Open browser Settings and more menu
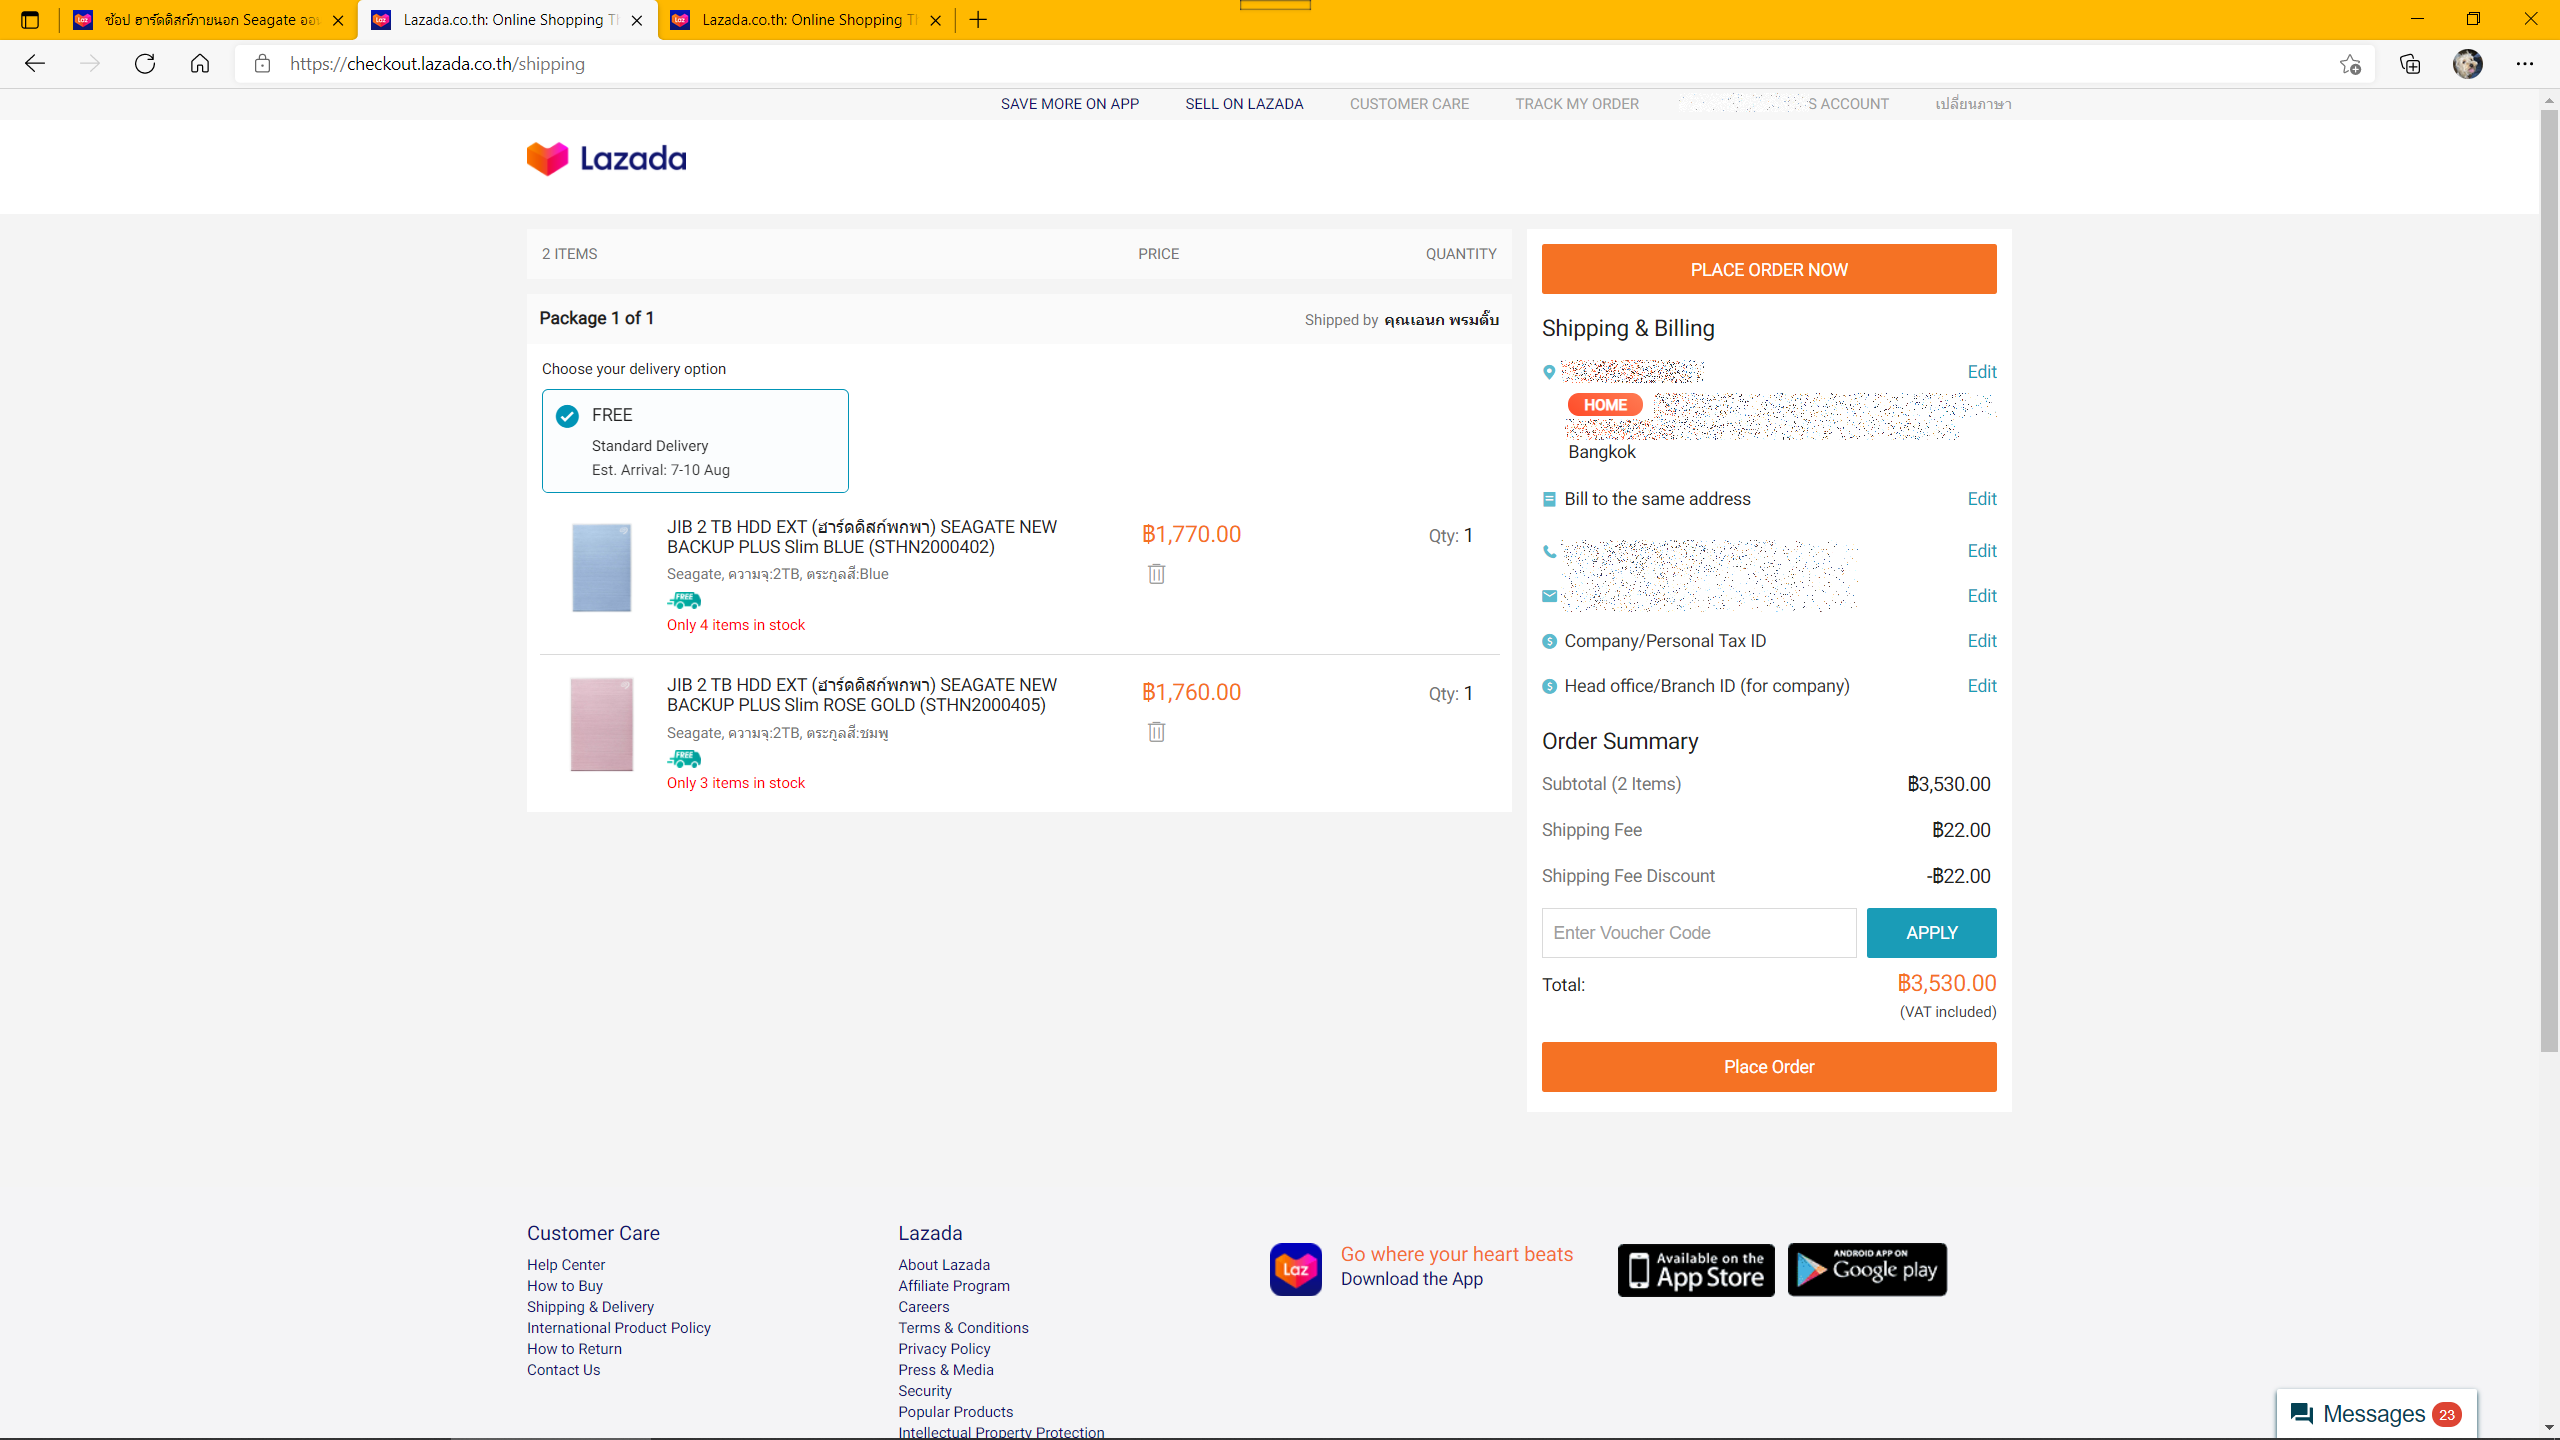Image resolution: width=2560 pixels, height=1440 pixels. (x=2525, y=64)
